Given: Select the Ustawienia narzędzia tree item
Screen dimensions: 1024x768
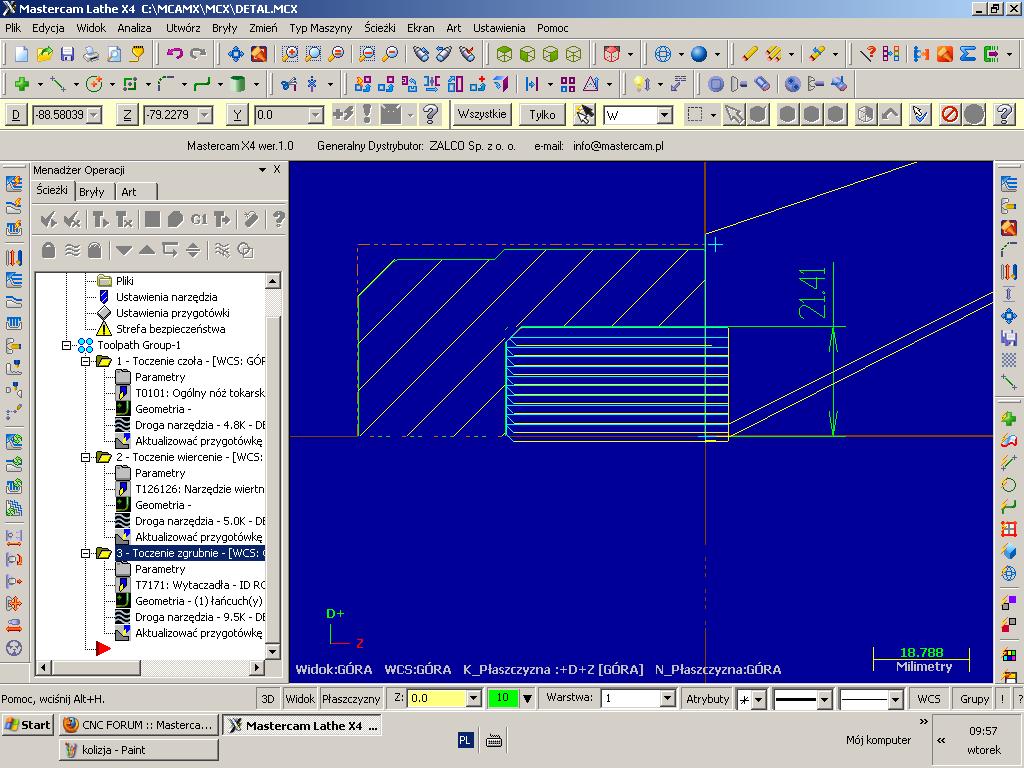Looking at the screenshot, I should [167, 297].
